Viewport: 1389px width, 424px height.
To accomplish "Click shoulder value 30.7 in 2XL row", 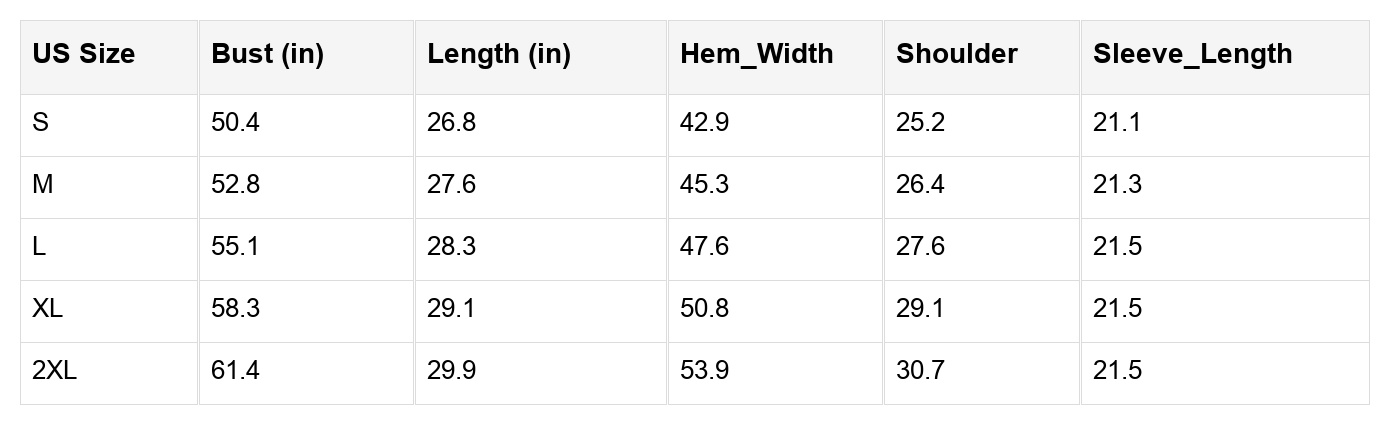I will click(920, 371).
